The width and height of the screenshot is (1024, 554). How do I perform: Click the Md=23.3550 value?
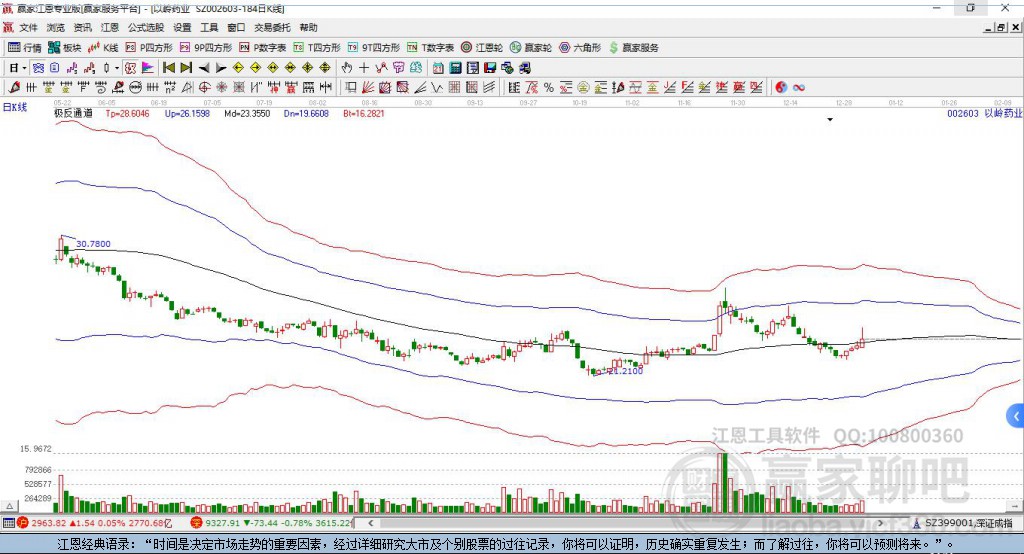(x=247, y=114)
